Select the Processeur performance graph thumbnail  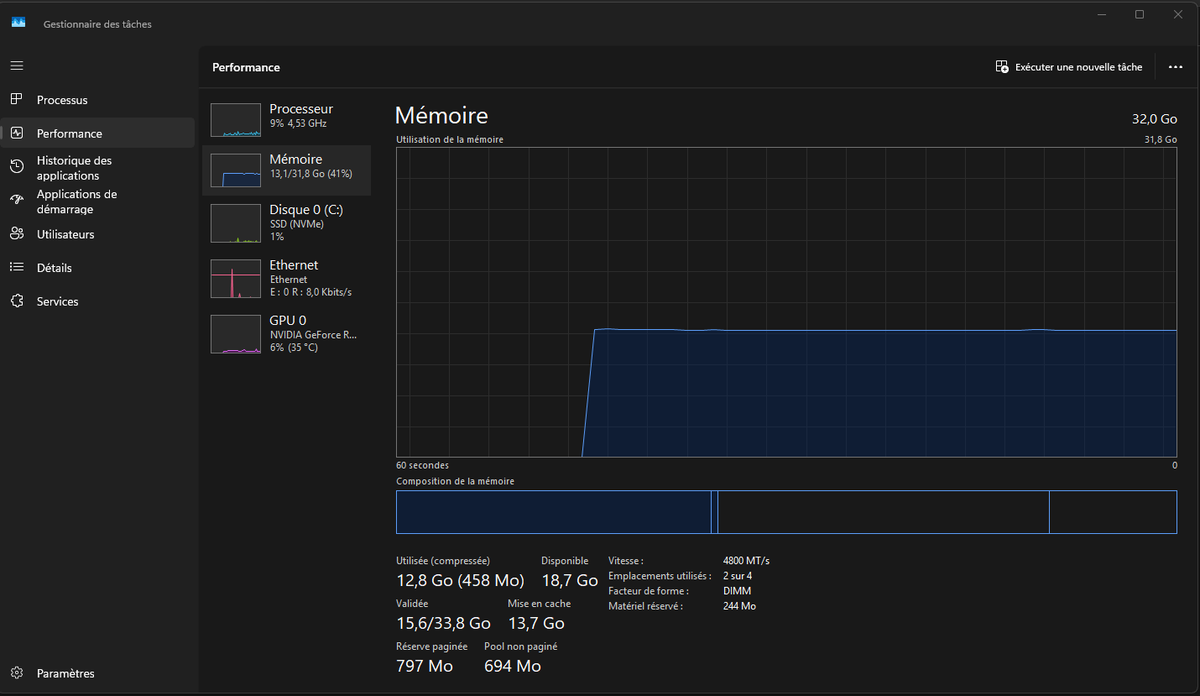point(236,119)
